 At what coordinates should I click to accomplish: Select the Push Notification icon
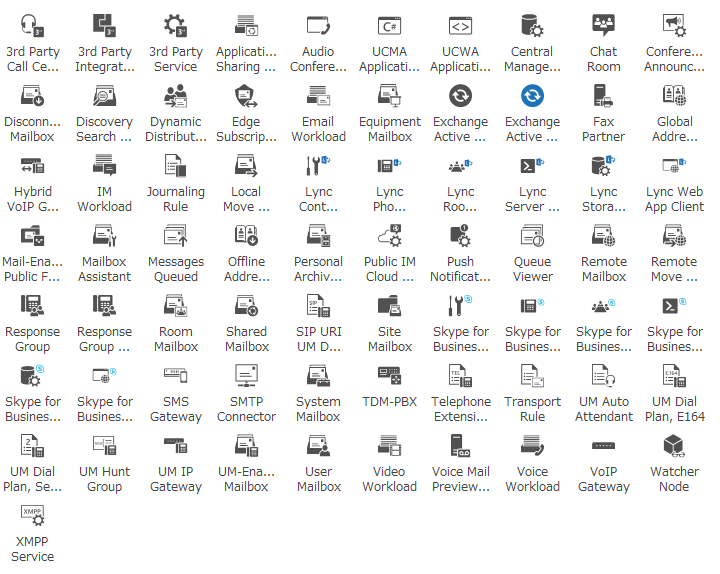pos(461,236)
